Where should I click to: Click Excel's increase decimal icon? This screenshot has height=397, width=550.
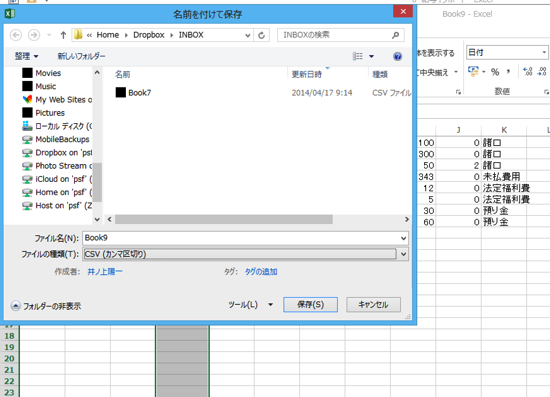pos(528,72)
